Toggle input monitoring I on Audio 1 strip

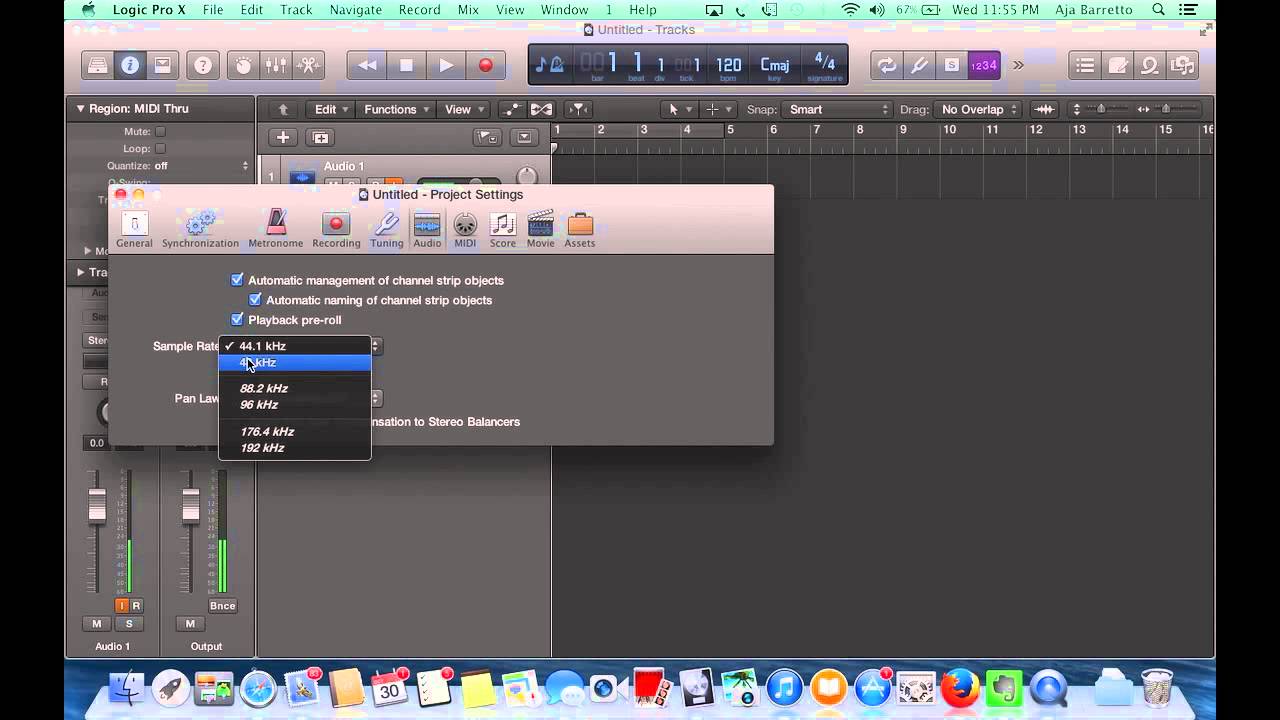point(122,606)
